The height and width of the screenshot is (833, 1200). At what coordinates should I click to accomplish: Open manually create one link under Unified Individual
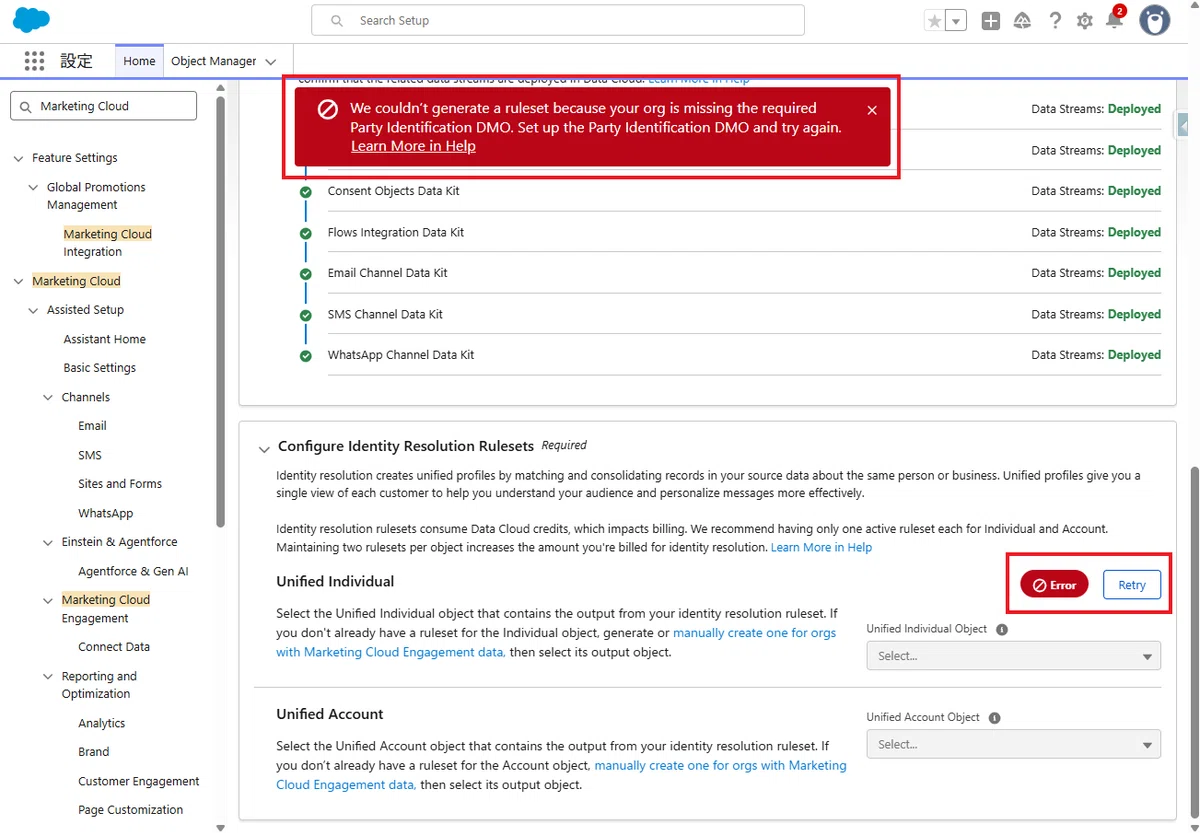(556, 642)
